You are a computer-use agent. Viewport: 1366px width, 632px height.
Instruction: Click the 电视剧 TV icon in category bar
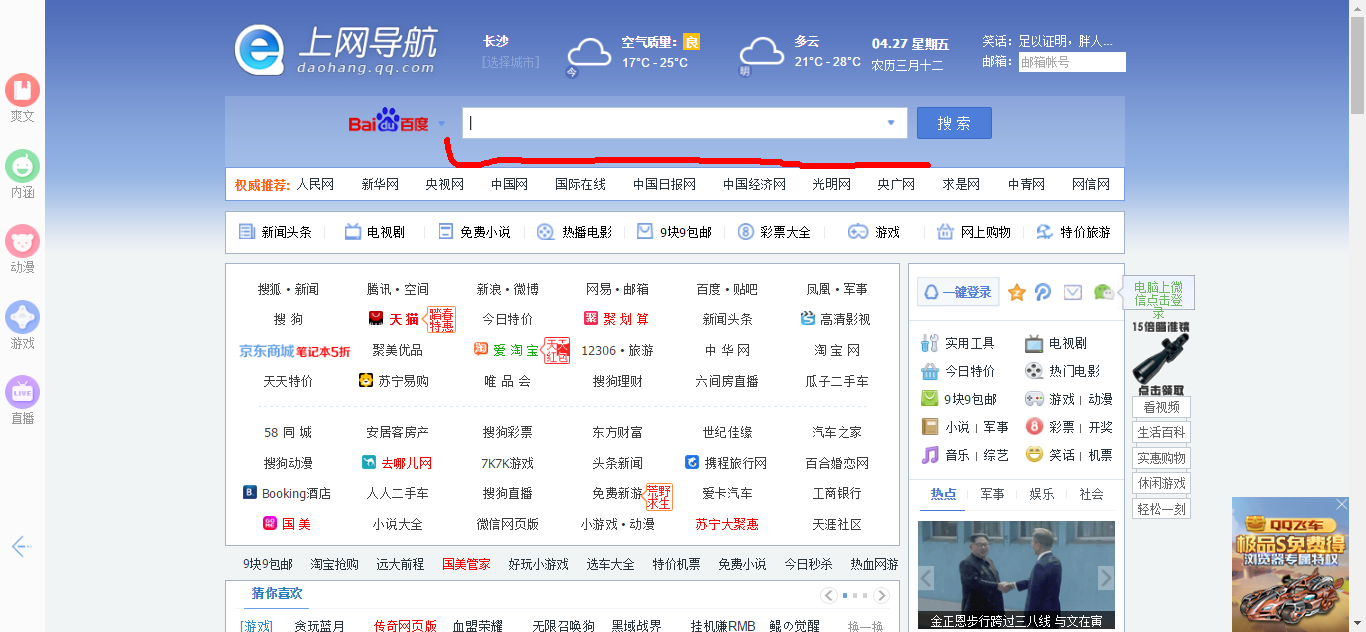353,232
